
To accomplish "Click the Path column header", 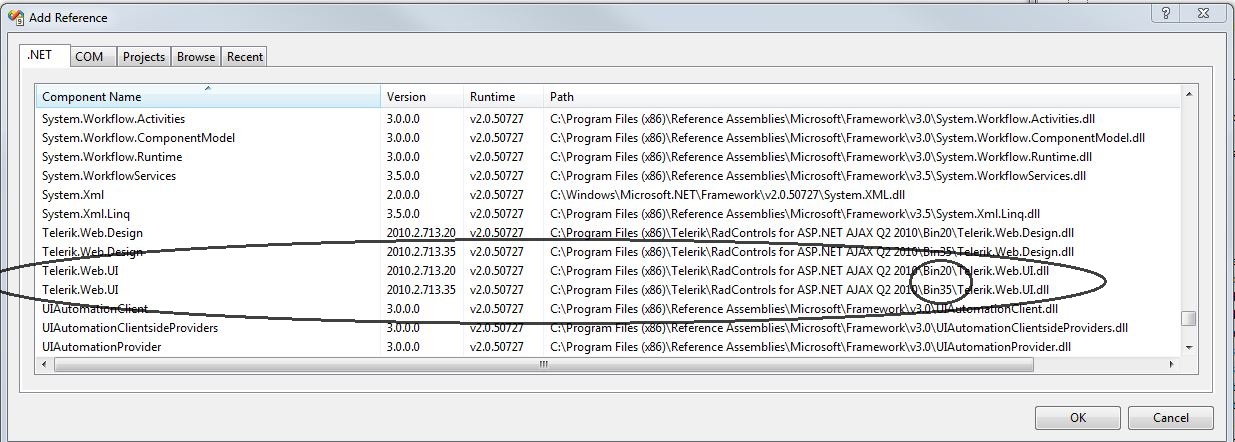I will click(860, 97).
